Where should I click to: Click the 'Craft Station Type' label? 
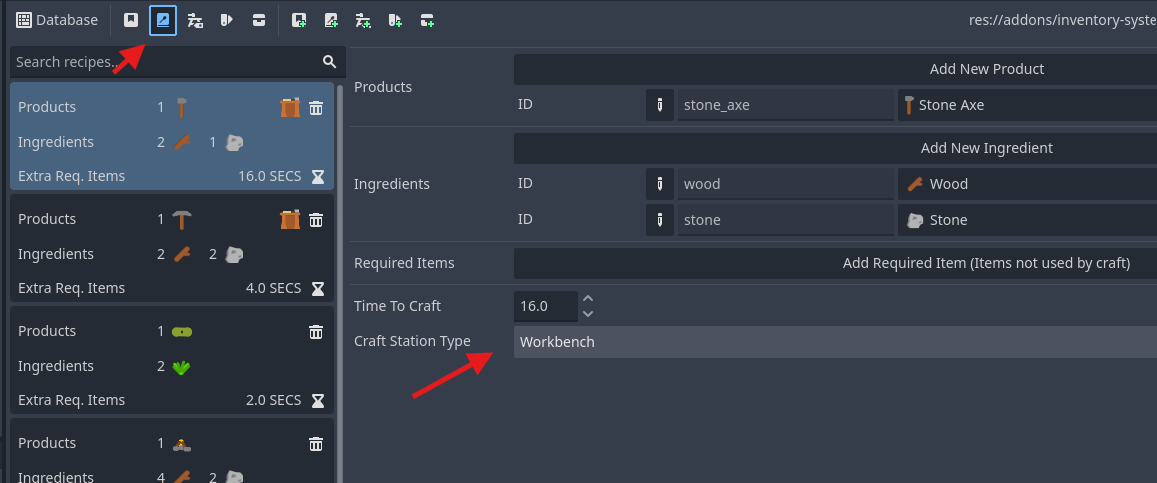click(412, 341)
